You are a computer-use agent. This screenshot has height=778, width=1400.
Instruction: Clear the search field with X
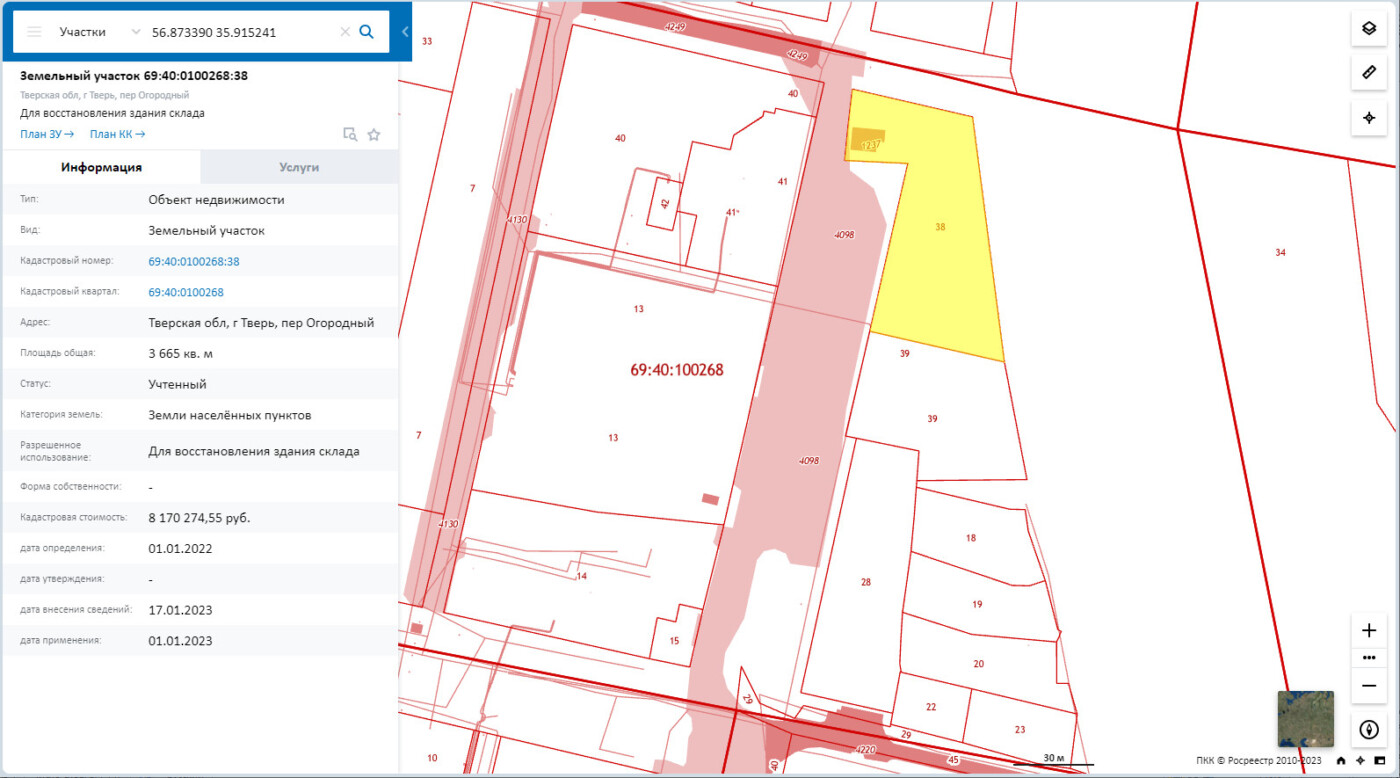345,32
